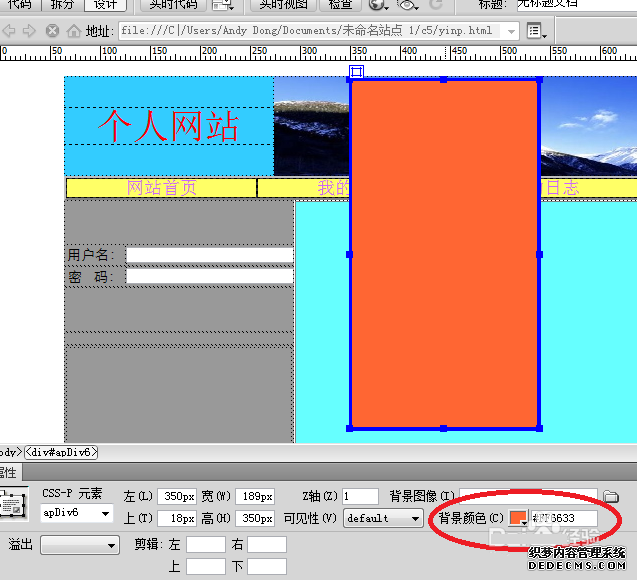Open the globe preview-in-browser icon menu

tap(378, 5)
